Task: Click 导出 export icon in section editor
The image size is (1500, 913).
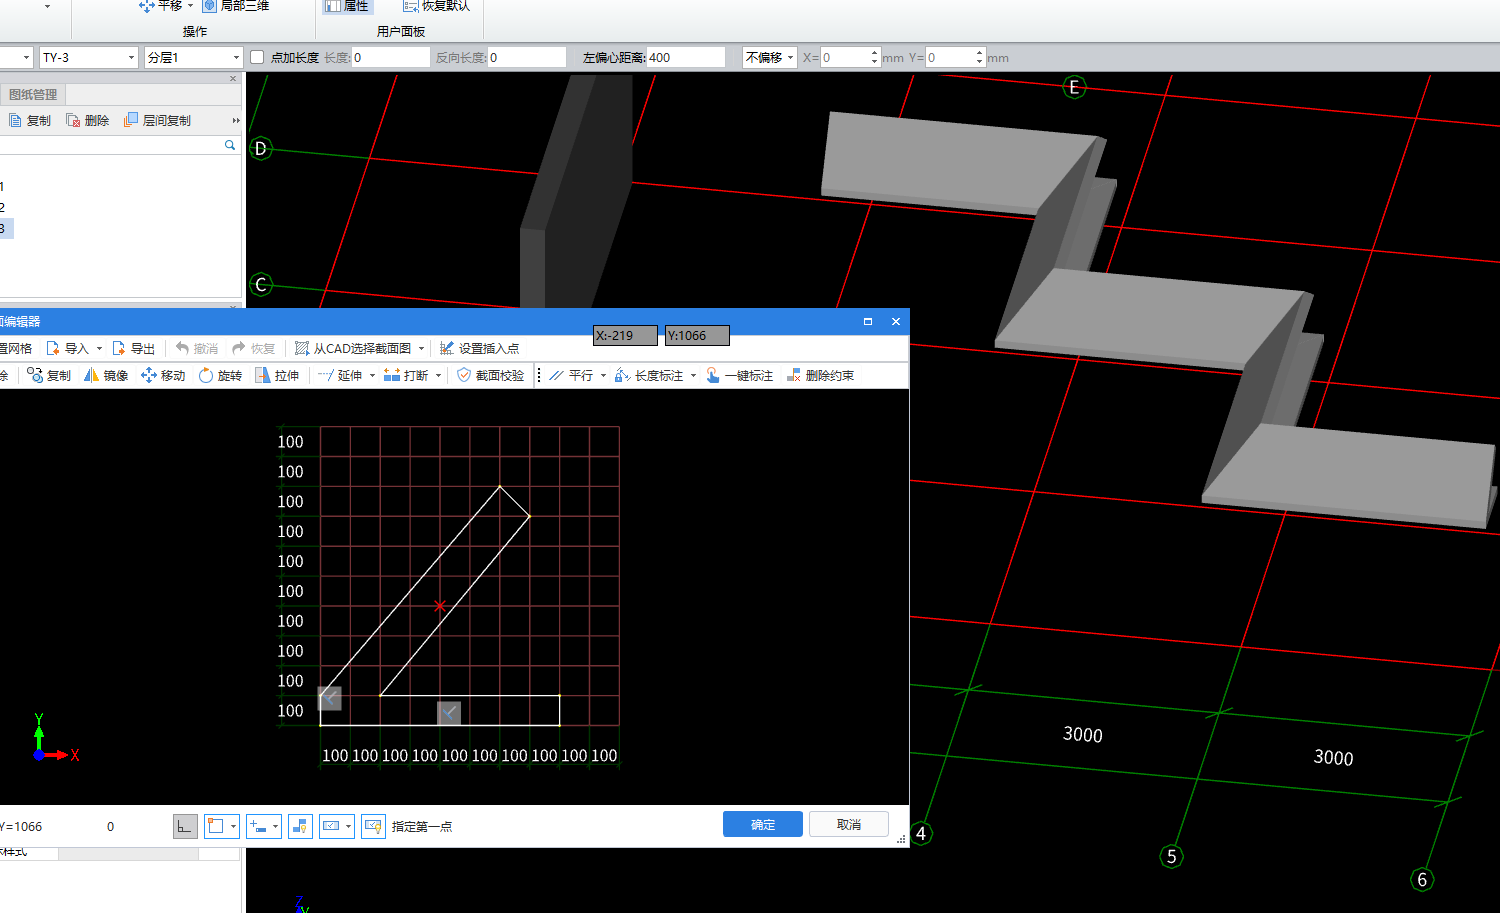Action: point(119,348)
